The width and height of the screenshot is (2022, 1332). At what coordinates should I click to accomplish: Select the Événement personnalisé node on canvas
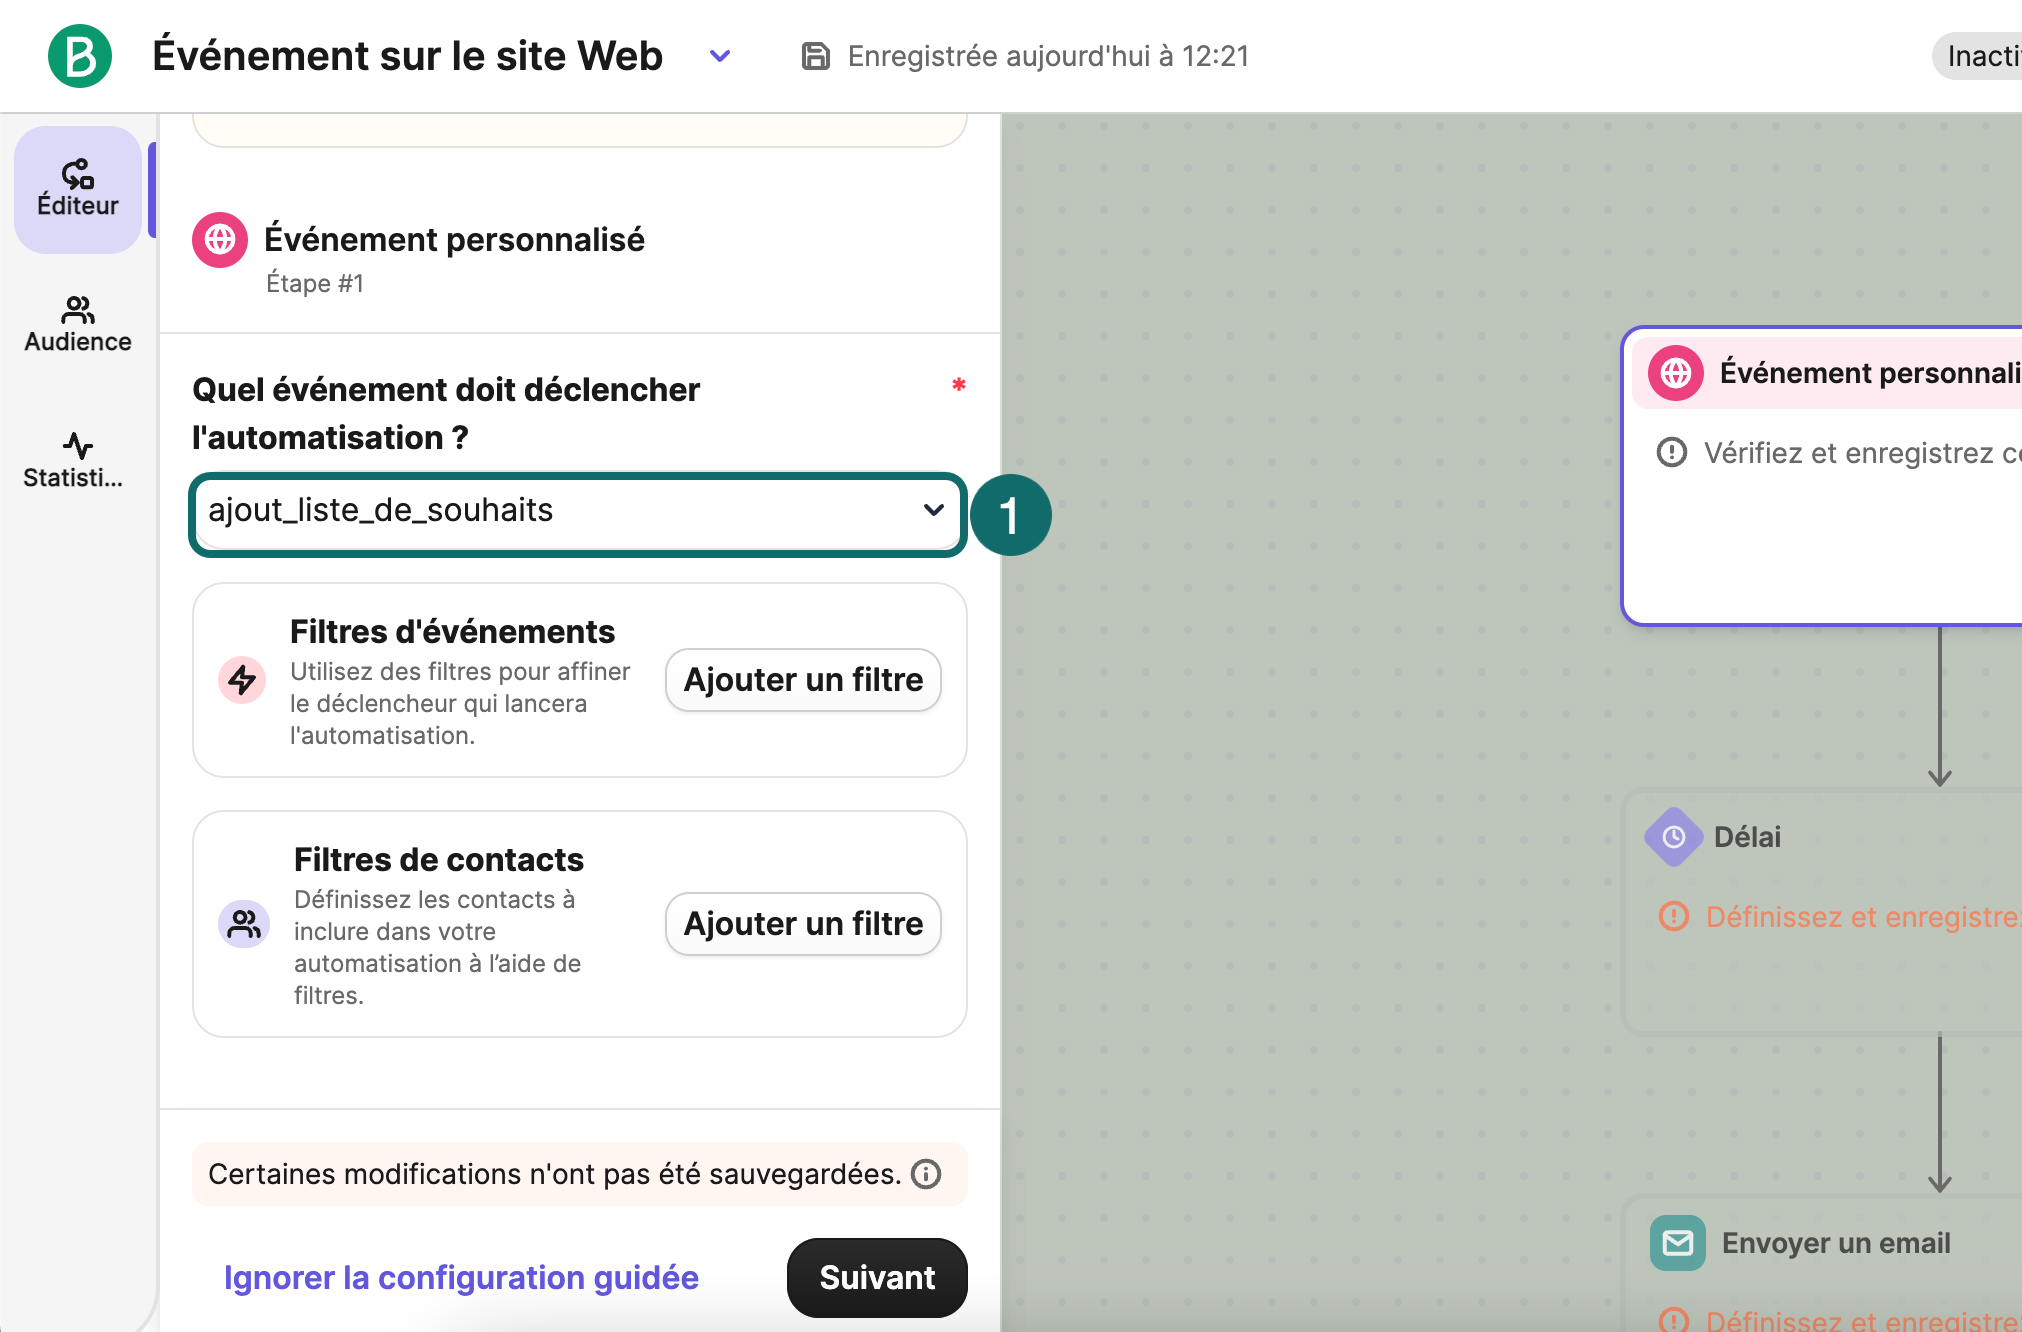1822,476
